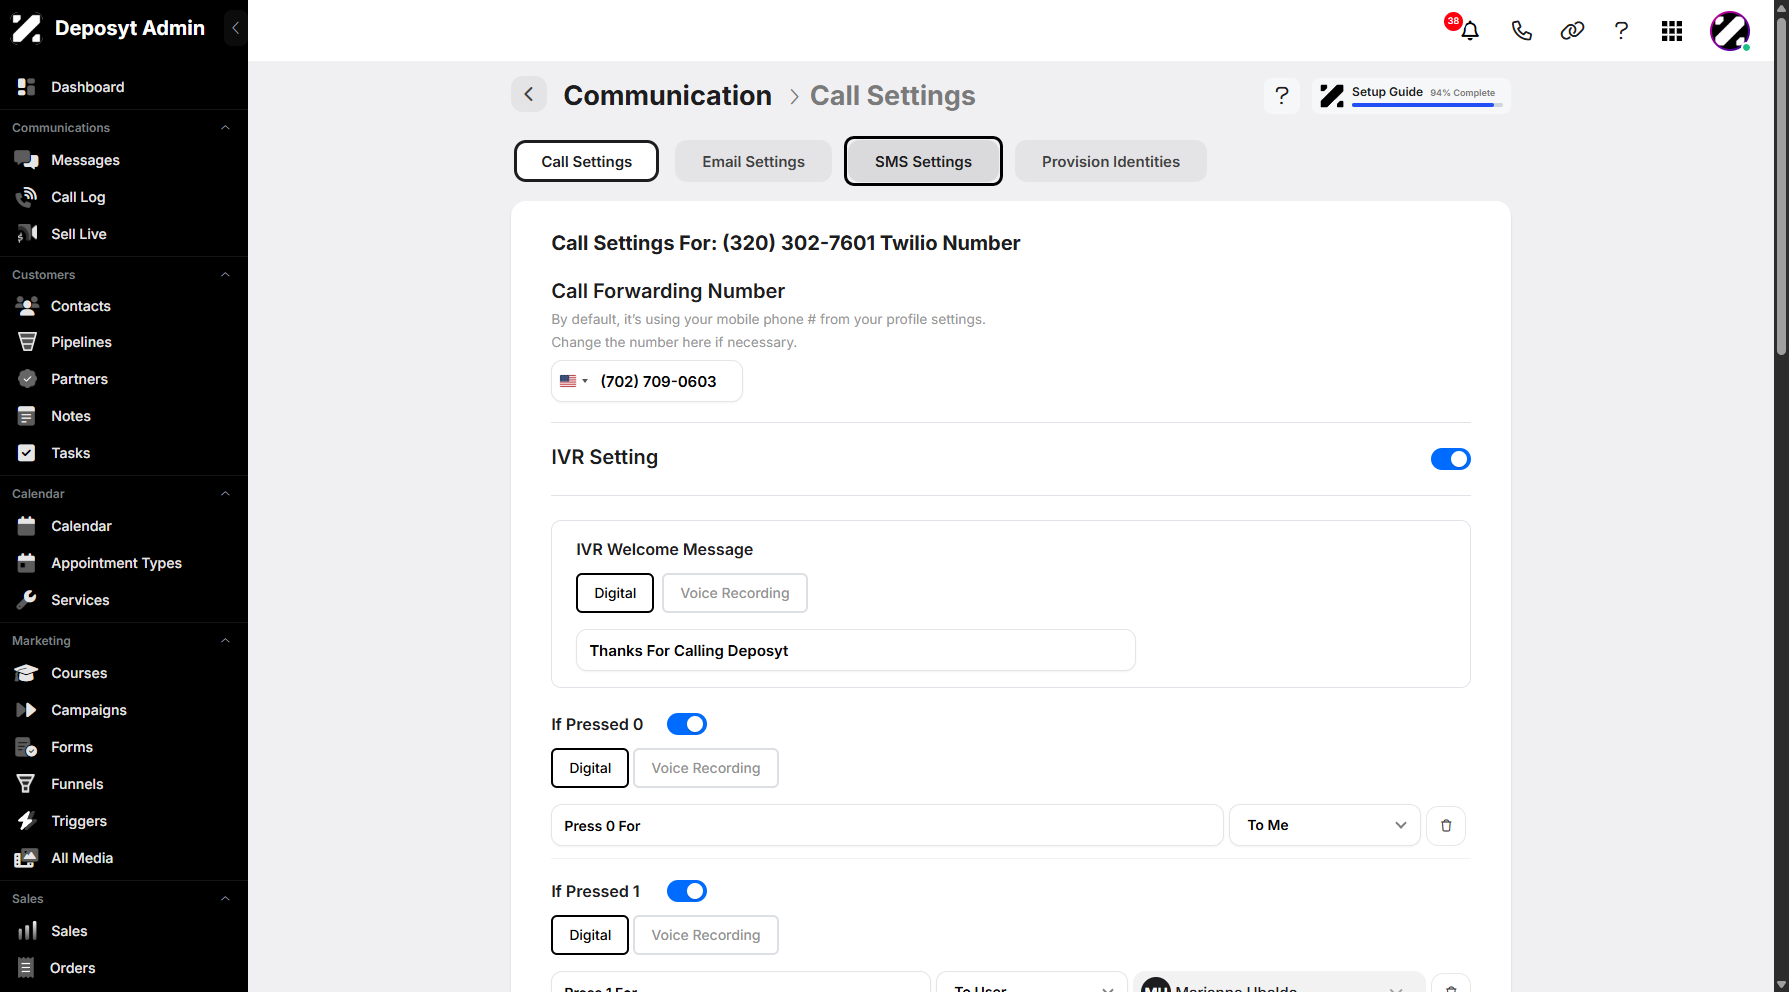Open the link icon in header
Screen dimensions: 1789x992
point(1572,31)
